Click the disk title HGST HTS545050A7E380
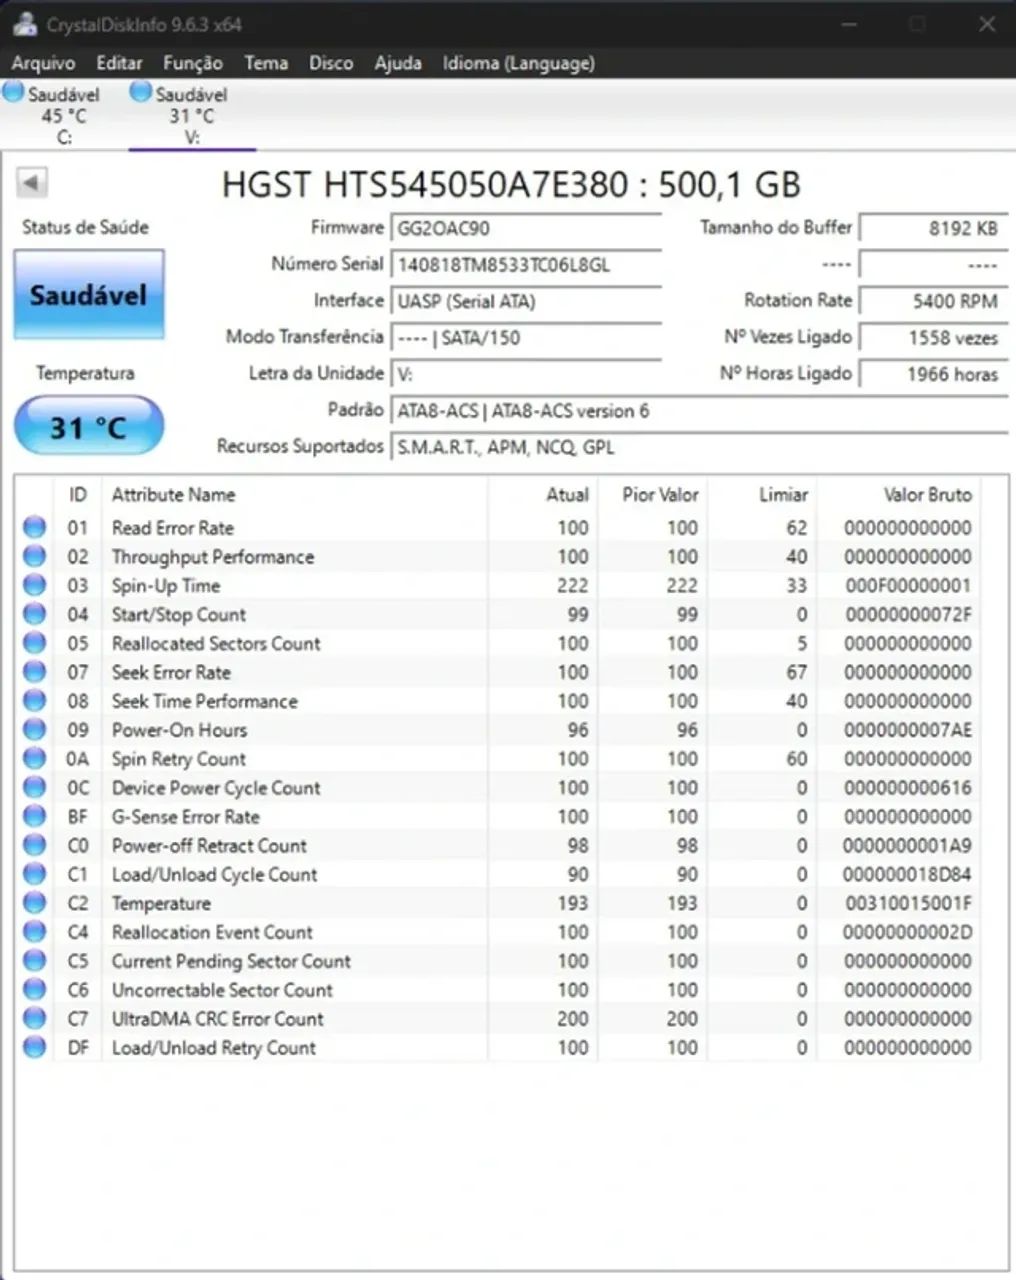Viewport: 1016px width, 1280px height. coord(511,185)
